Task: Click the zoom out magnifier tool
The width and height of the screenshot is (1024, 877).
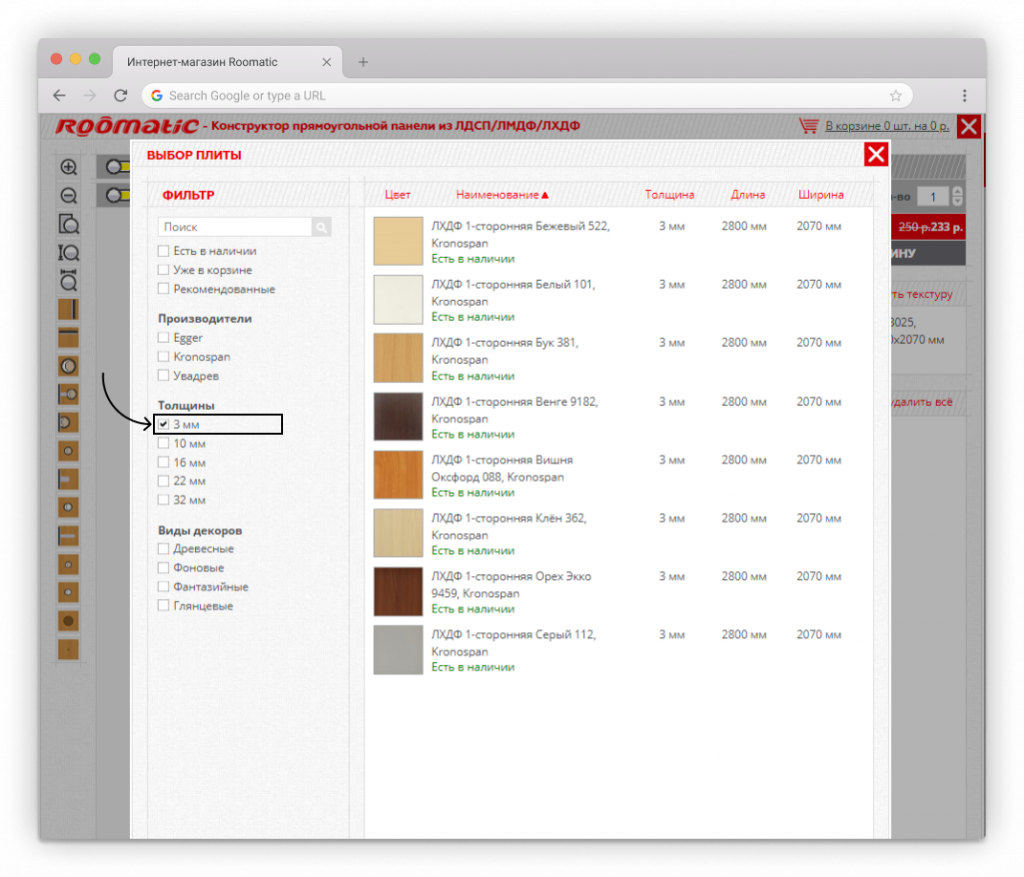Action: coord(68,195)
